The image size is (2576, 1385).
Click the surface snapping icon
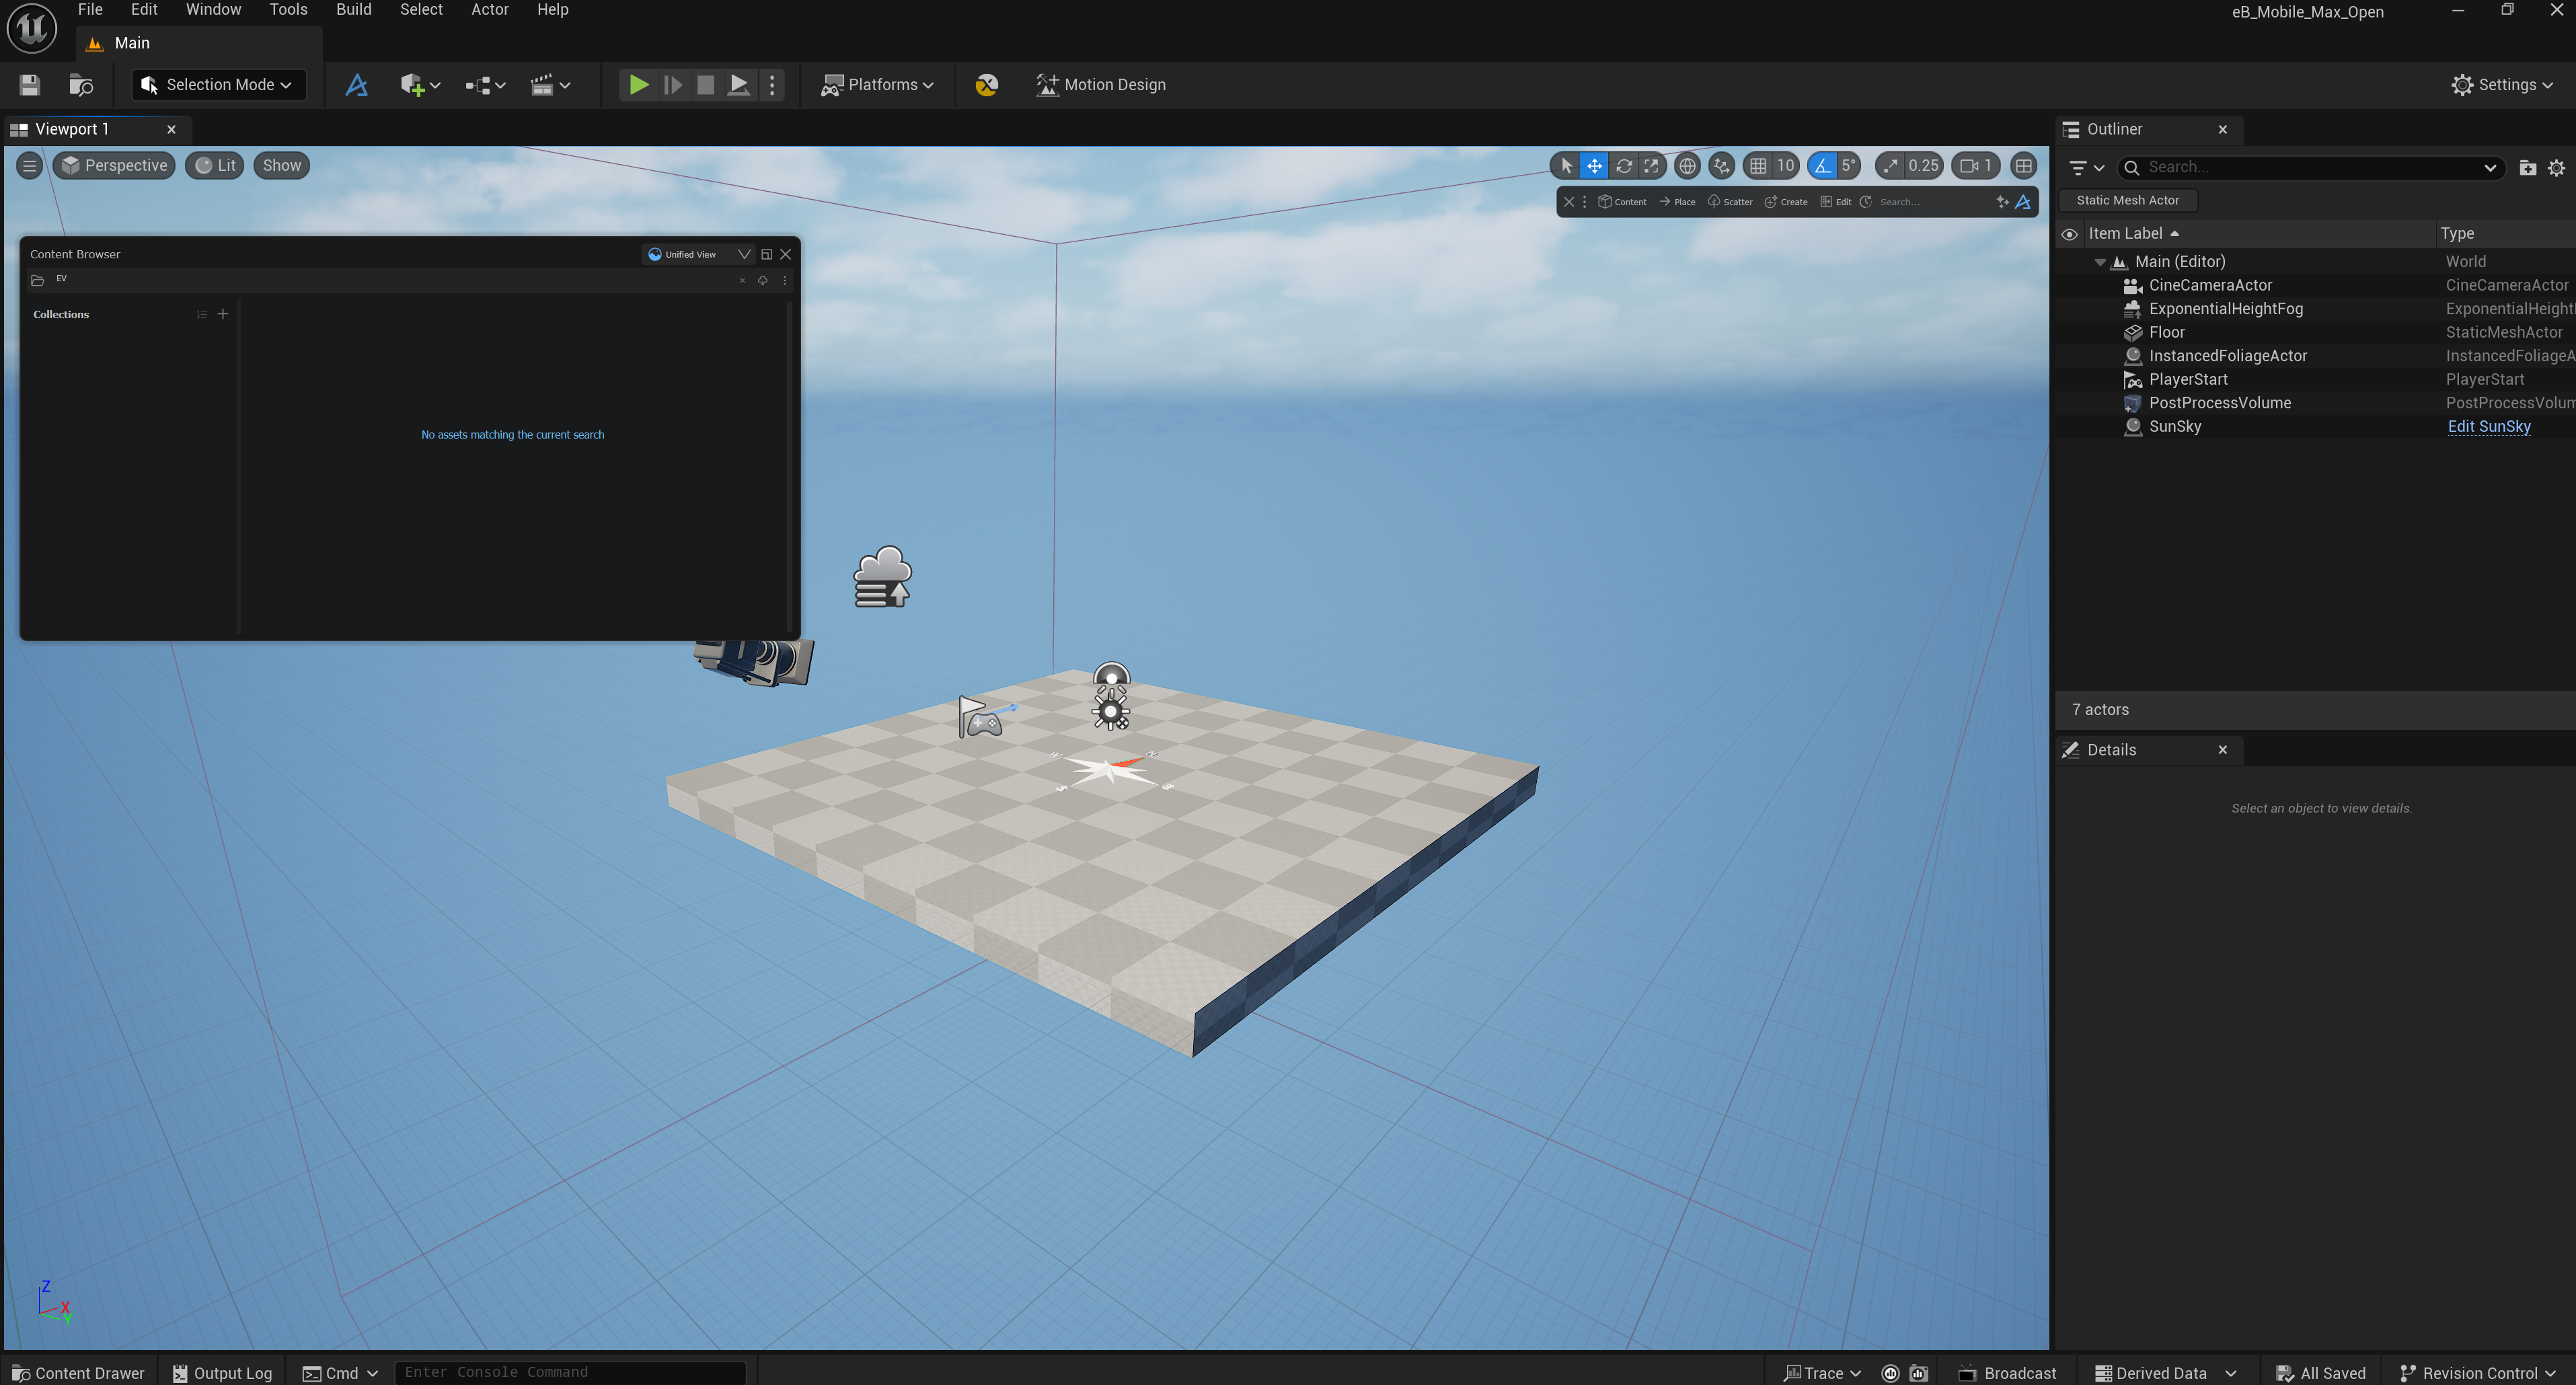tap(1721, 166)
